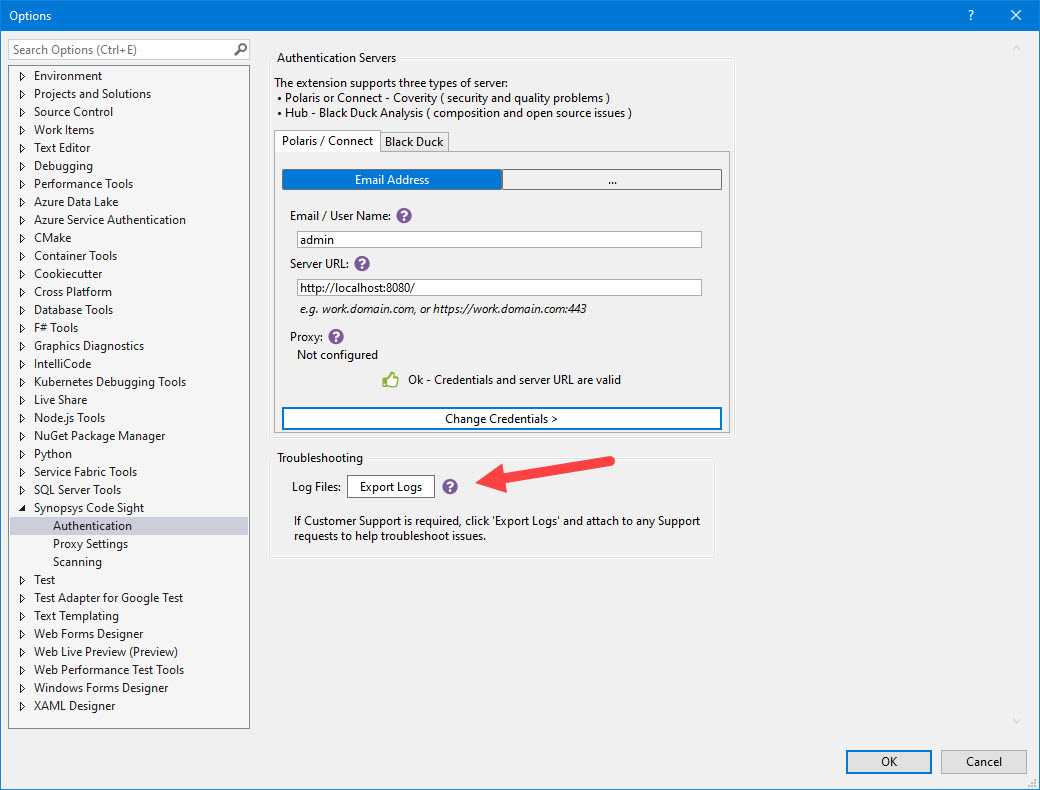Click the search magnifier icon in Search Options
The width and height of the screenshot is (1040, 790).
(x=239, y=48)
